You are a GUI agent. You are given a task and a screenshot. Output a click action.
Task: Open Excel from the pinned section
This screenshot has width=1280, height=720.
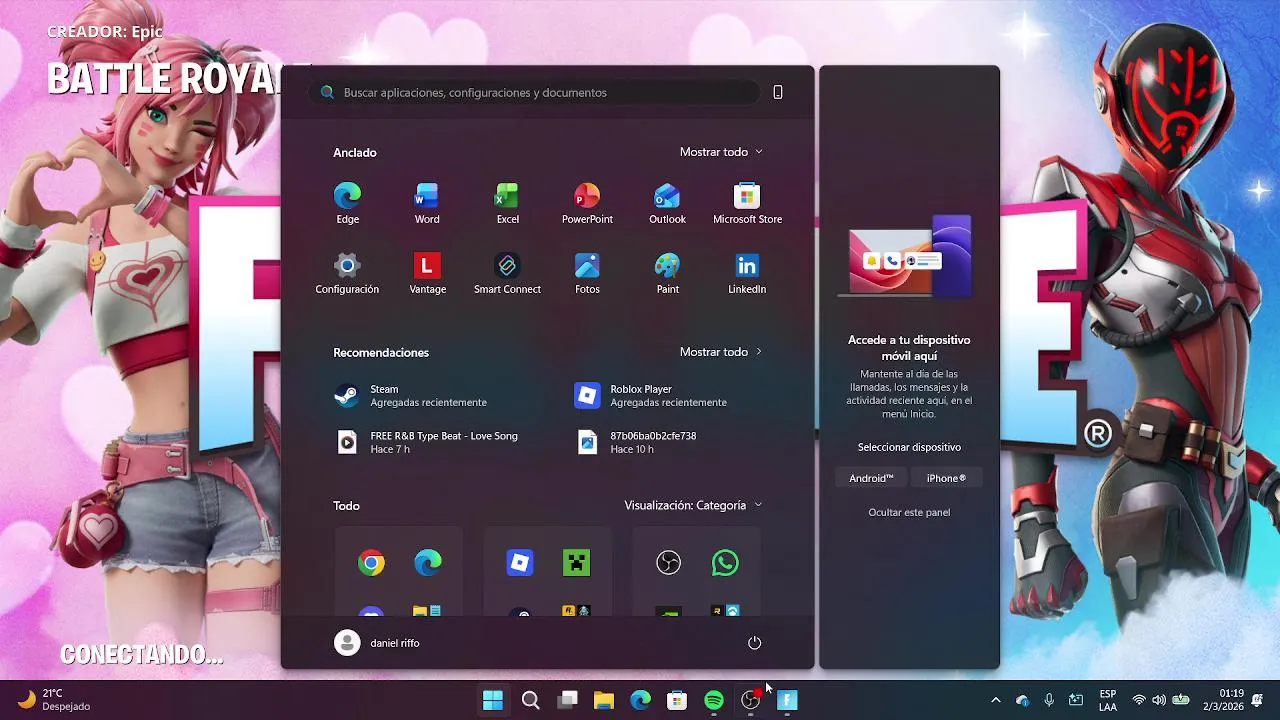click(x=507, y=203)
